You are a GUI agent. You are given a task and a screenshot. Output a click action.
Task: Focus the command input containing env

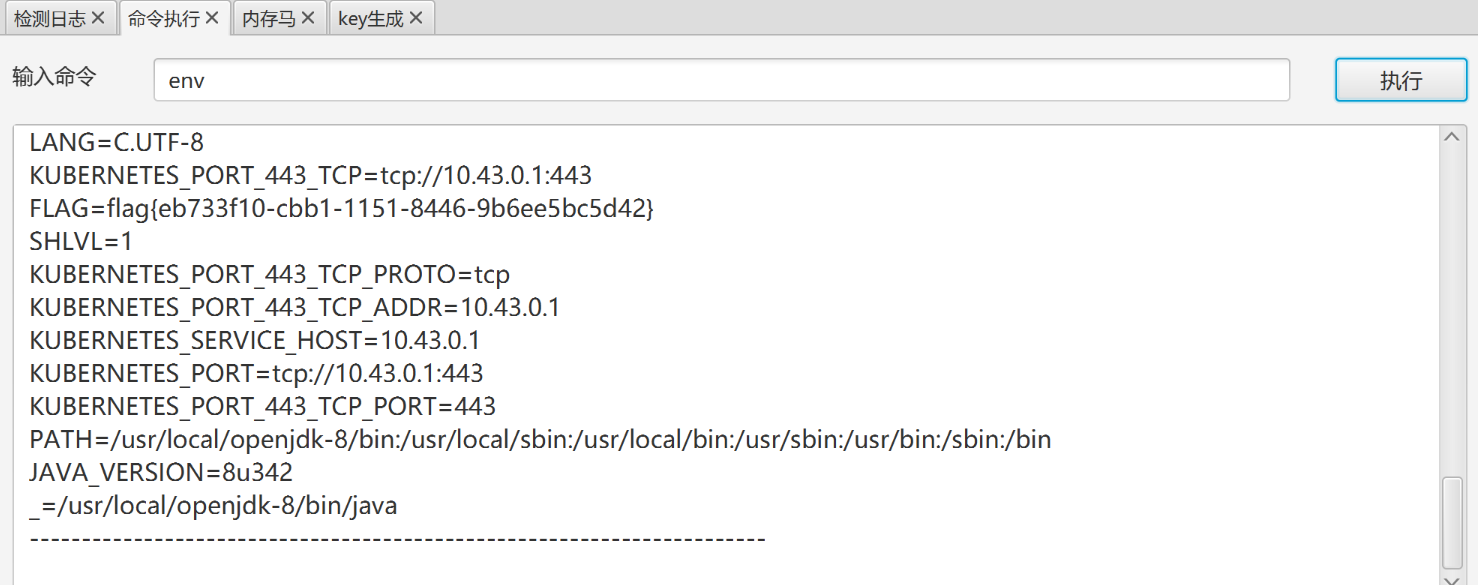click(x=721, y=80)
